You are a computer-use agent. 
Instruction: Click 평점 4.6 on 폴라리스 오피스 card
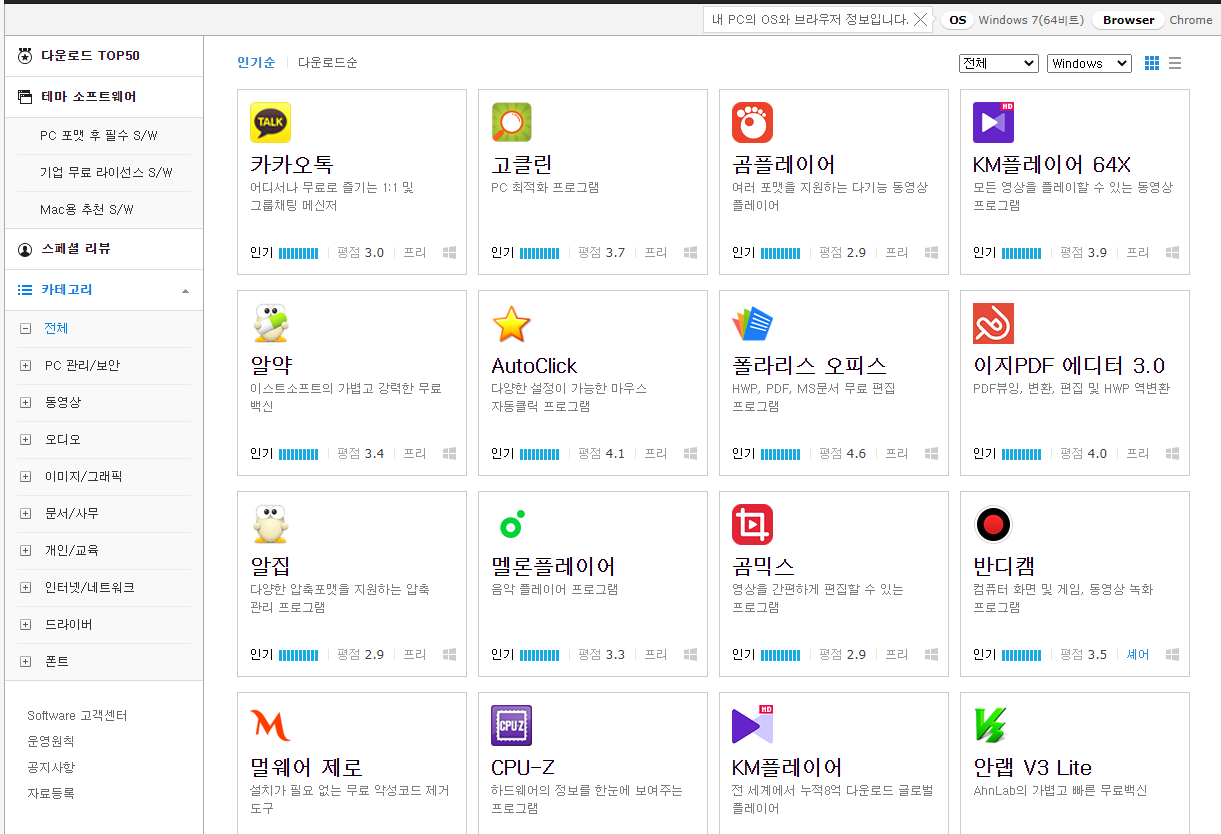(x=842, y=454)
